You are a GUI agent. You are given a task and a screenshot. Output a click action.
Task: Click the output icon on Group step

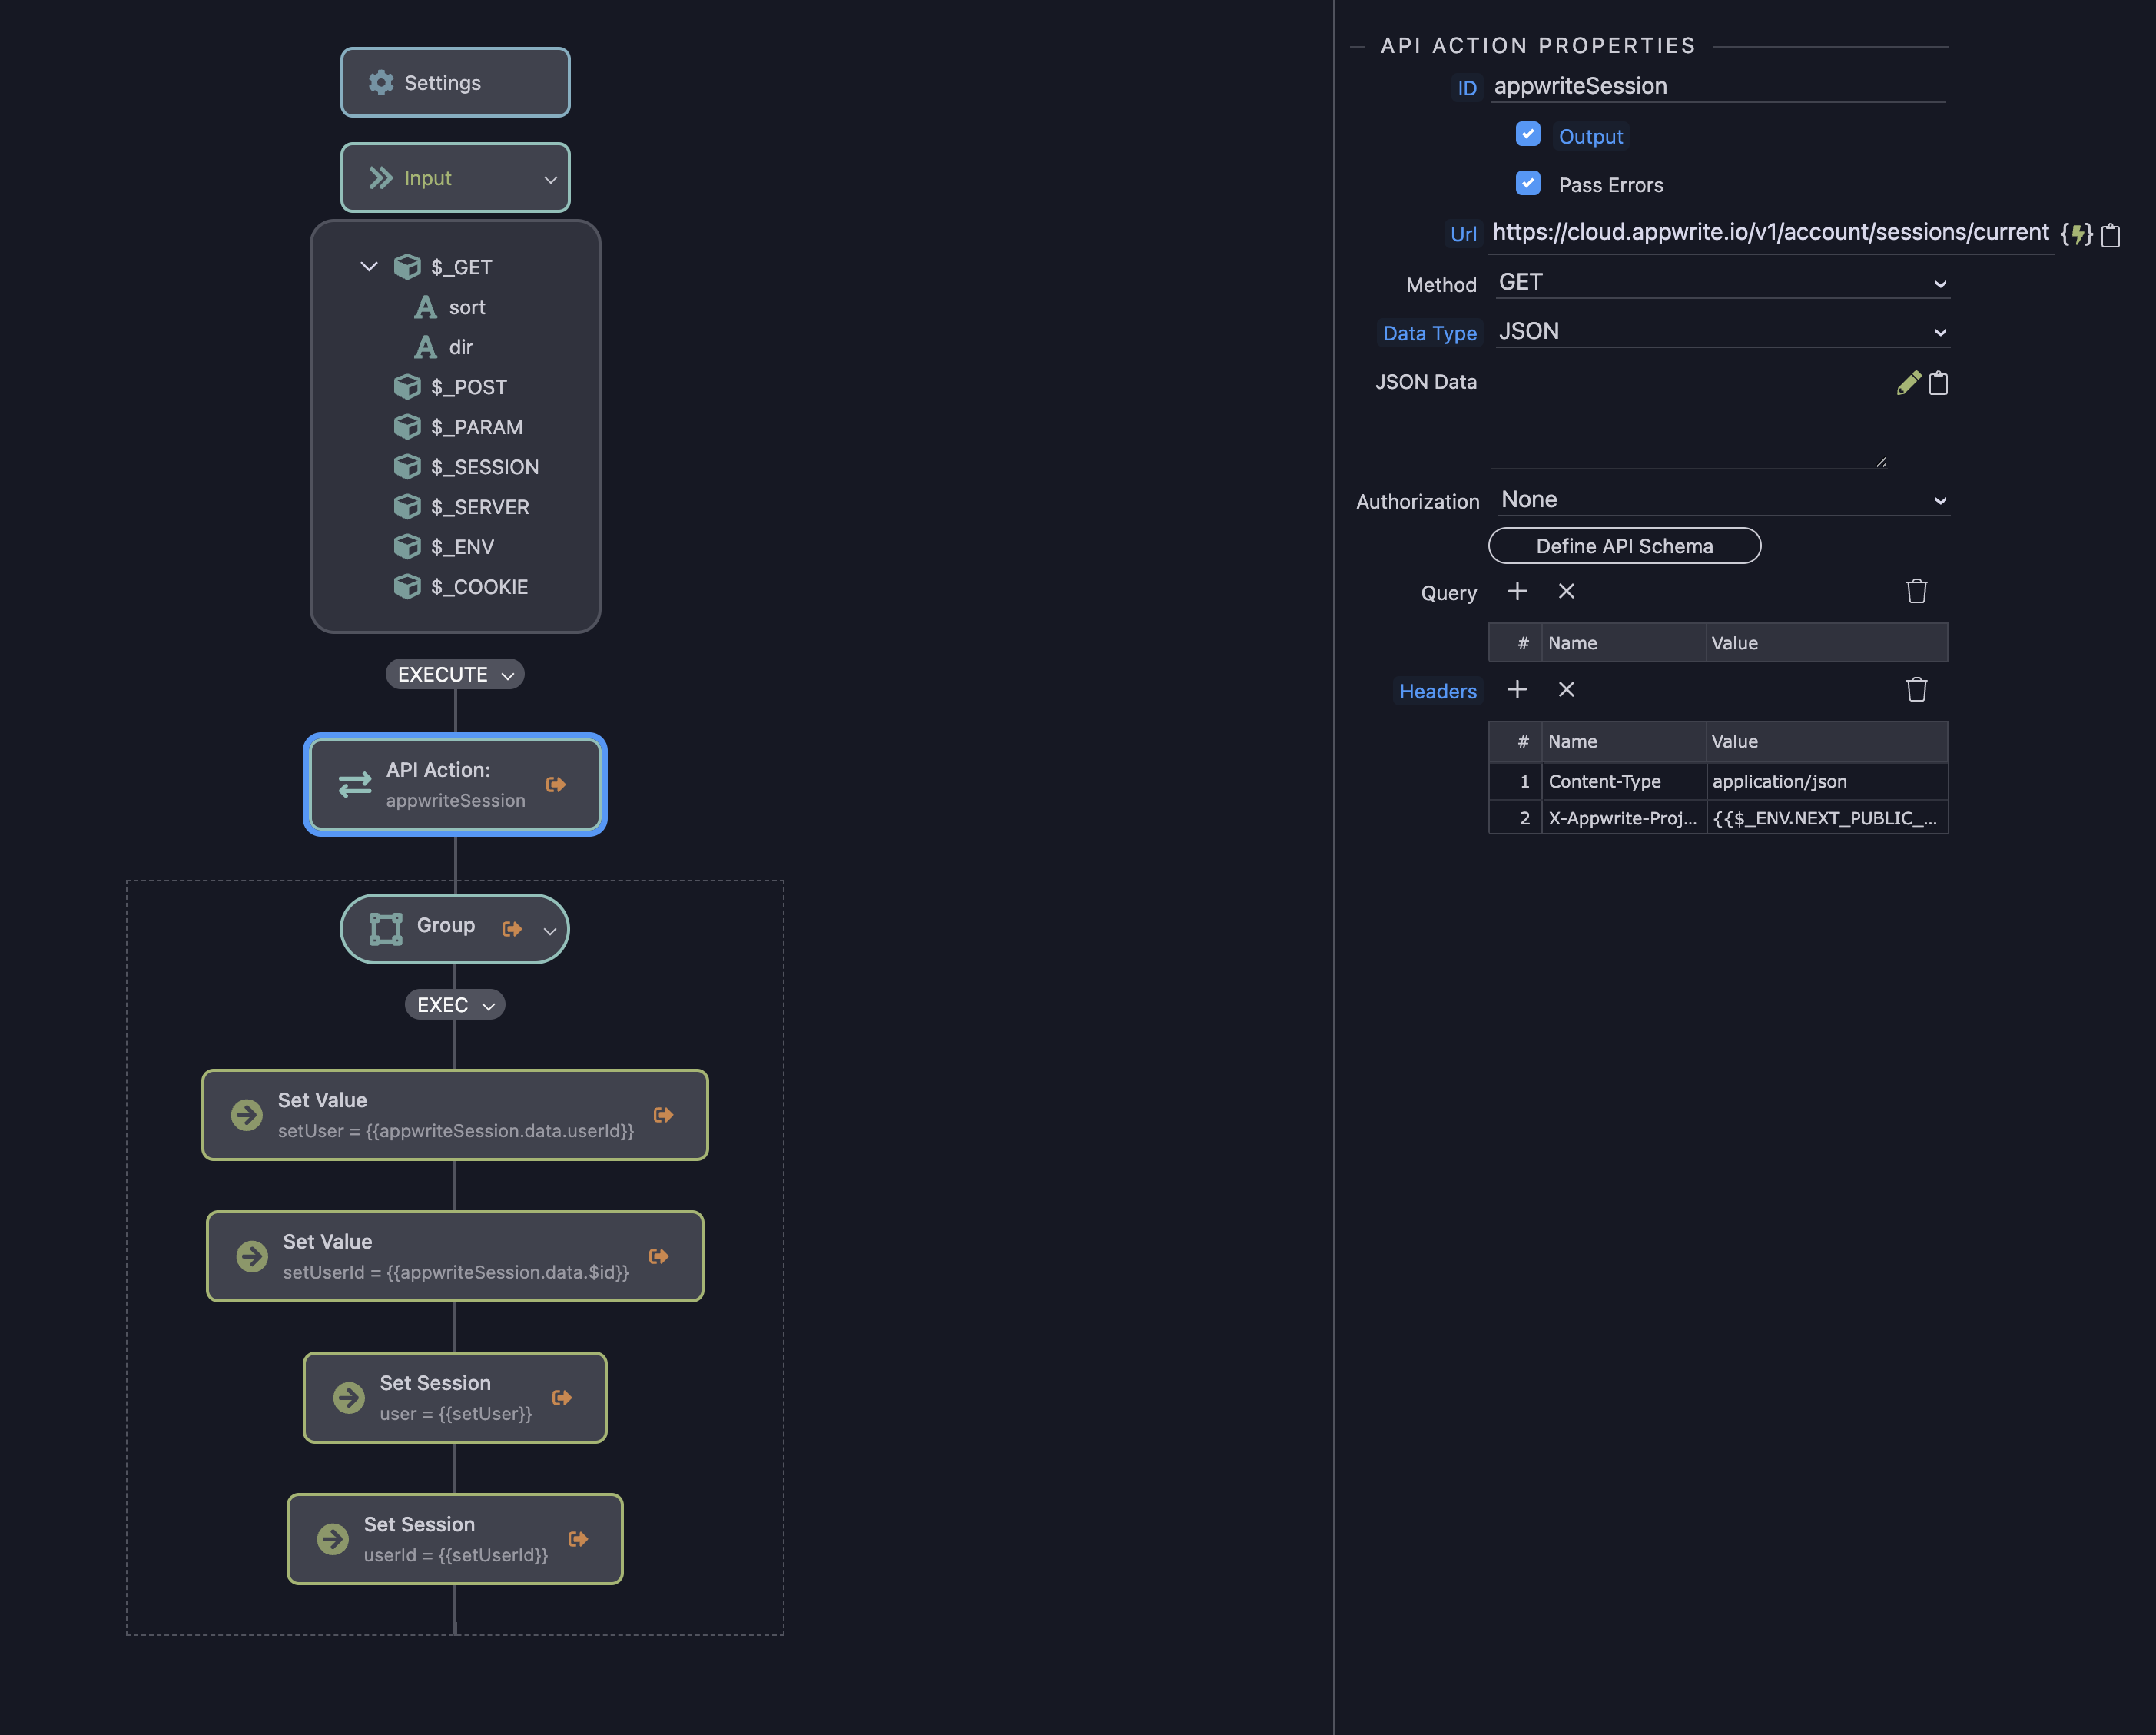(512, 929)
